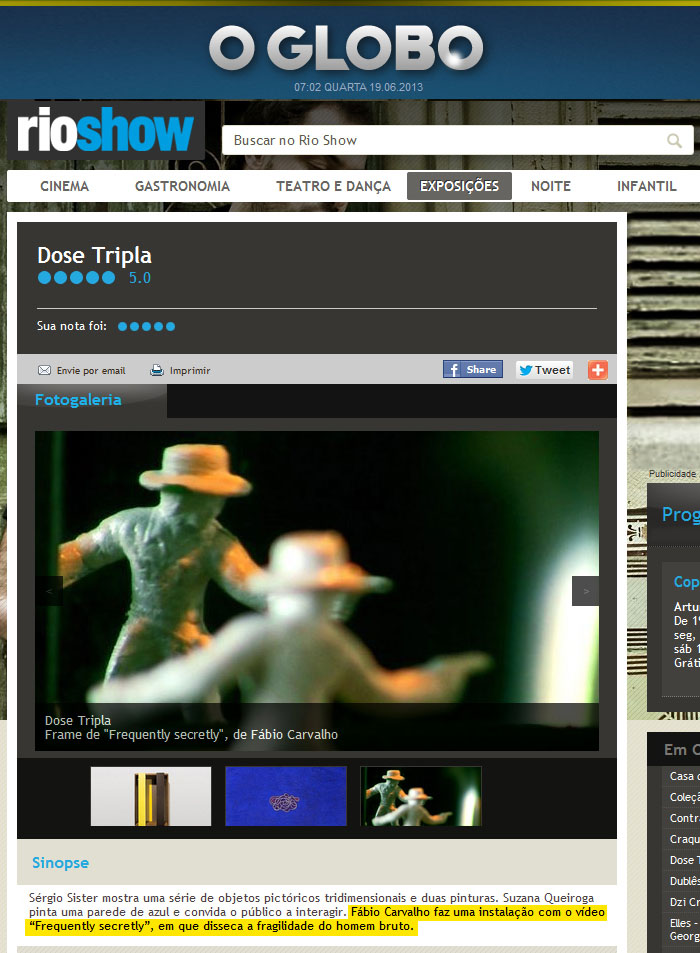
Task: Click 'Casa' link in sidebar list
Action: click(684, 776)
